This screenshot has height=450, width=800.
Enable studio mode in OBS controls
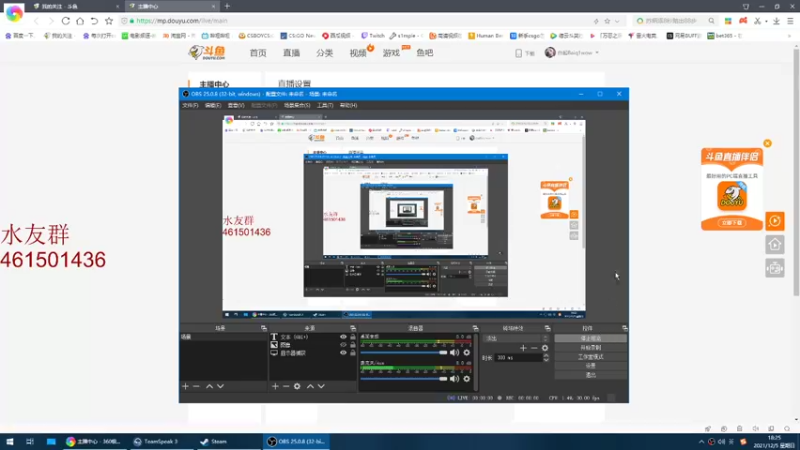pyautogui.click(x=590, y=357)
